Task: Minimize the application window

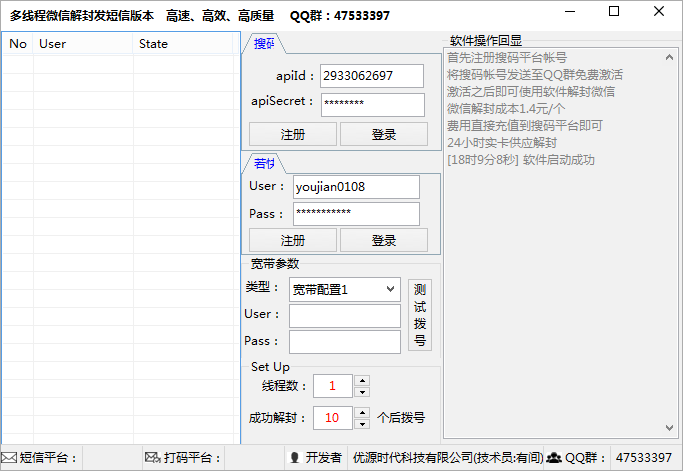Action: coord(570,12)
